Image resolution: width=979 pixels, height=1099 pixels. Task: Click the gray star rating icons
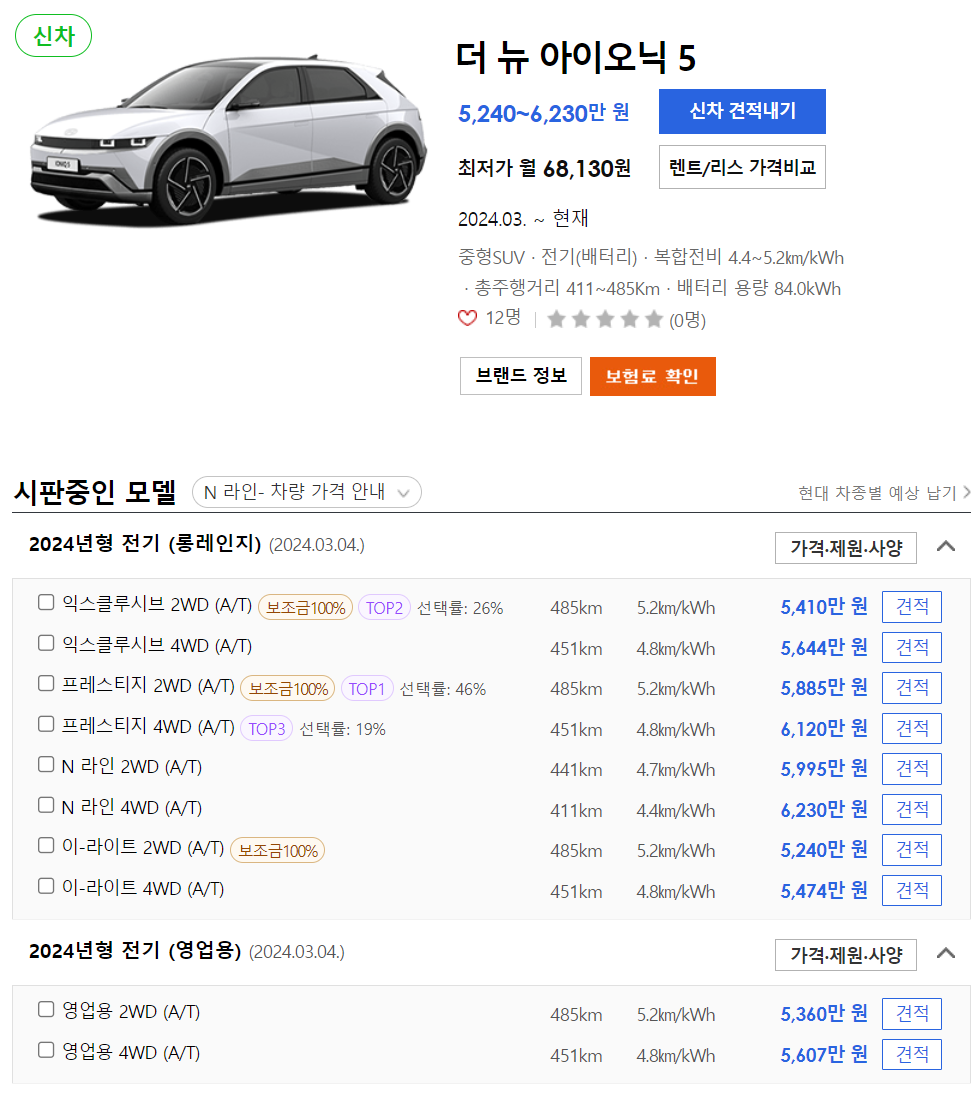tap(605, 320)
